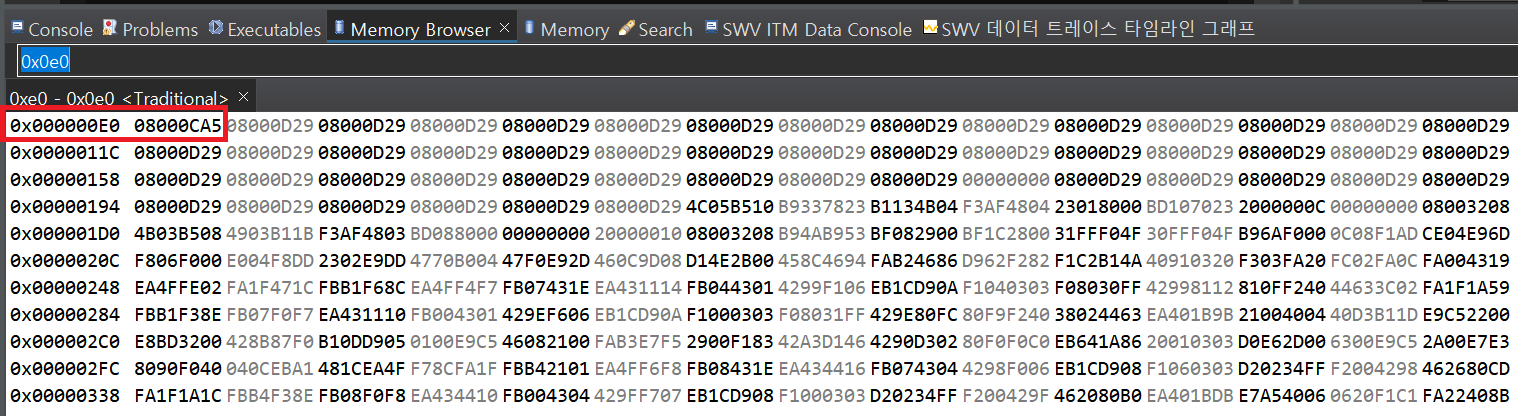Viewport: 1518px width, 416px height.
Task: Select memory cell FB07431E
Action: coord(546,288)
